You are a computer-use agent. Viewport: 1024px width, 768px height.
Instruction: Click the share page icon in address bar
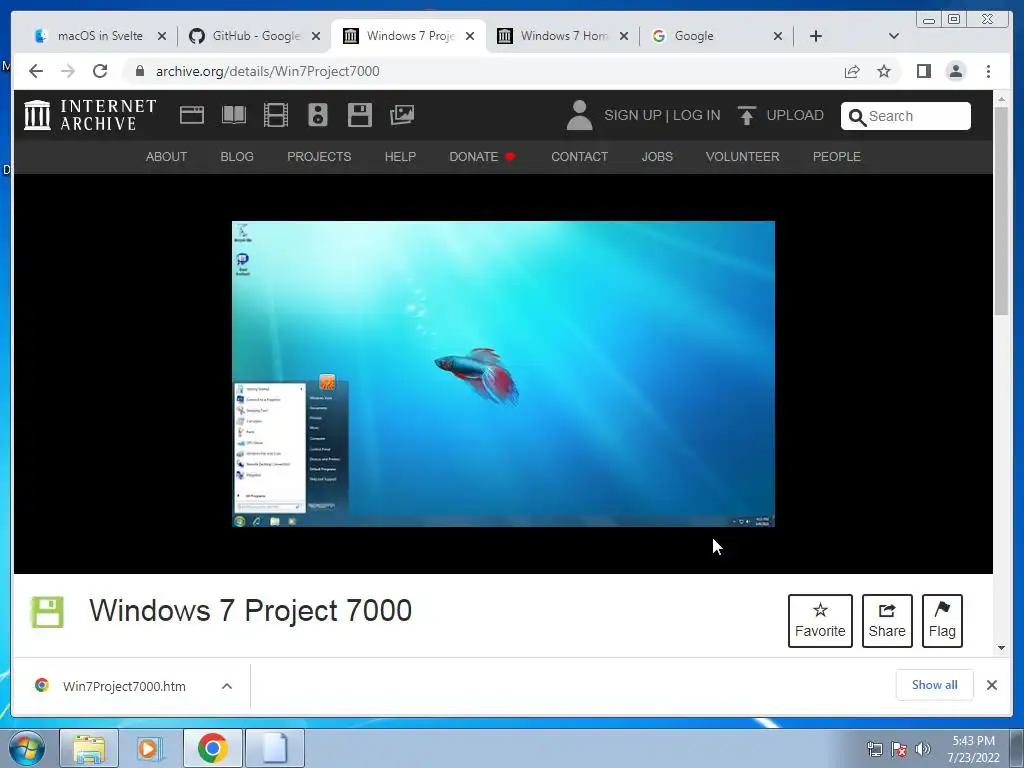tap(852, 71)
